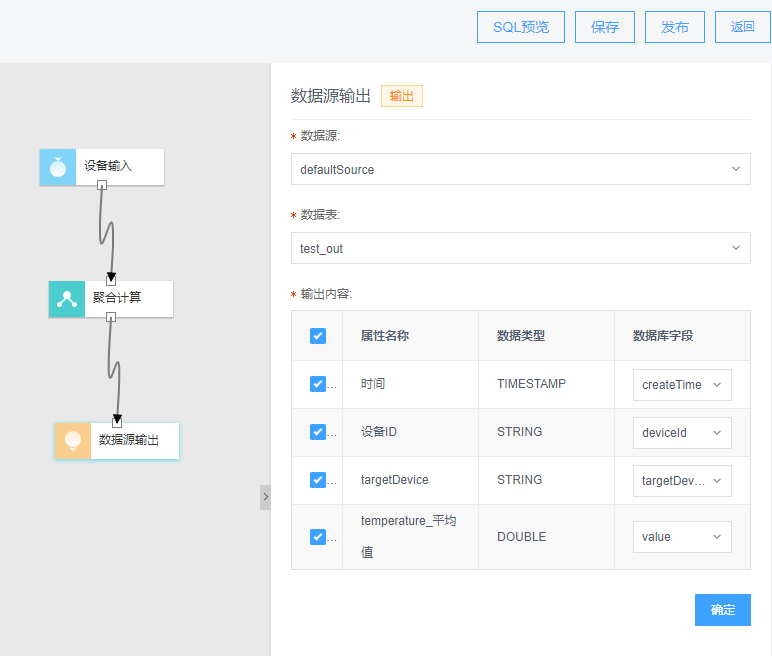772x656 pixels.
Task: Select the 聚合计算 node label
Action: pyautogui.click(x=117, y=297)
